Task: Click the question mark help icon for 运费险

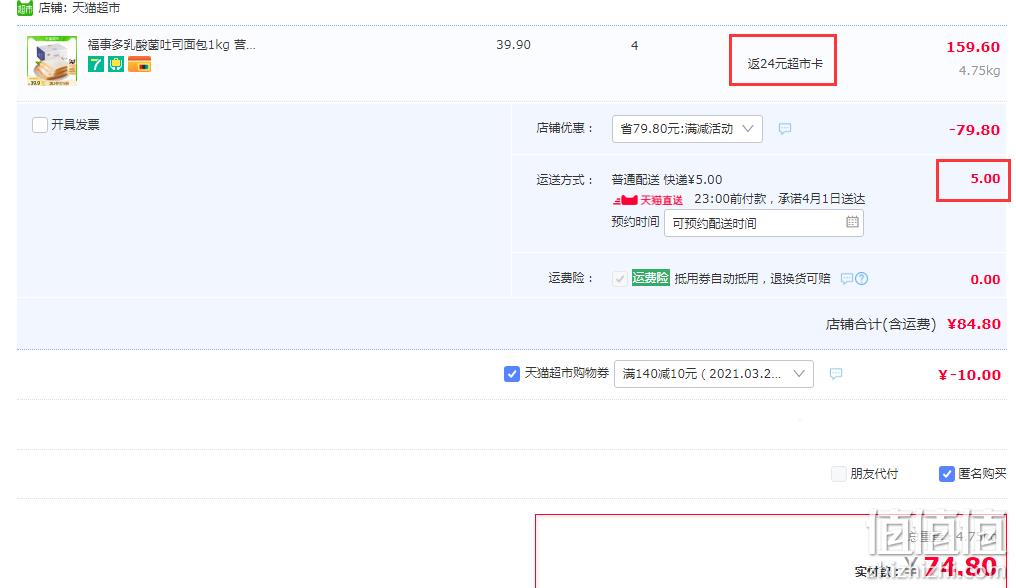Action: pyautogui.click(x=861, y=279)
